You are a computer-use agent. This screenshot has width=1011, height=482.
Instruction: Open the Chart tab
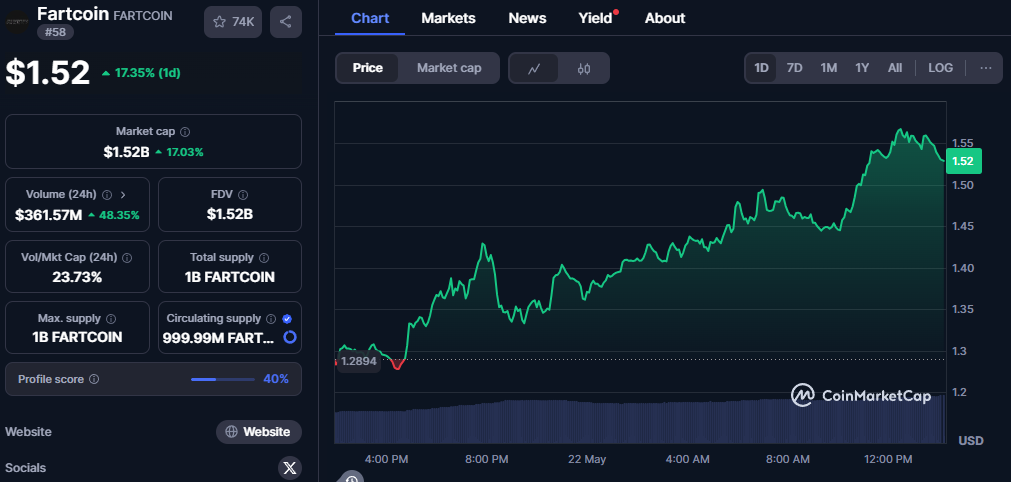coord(370,18)
